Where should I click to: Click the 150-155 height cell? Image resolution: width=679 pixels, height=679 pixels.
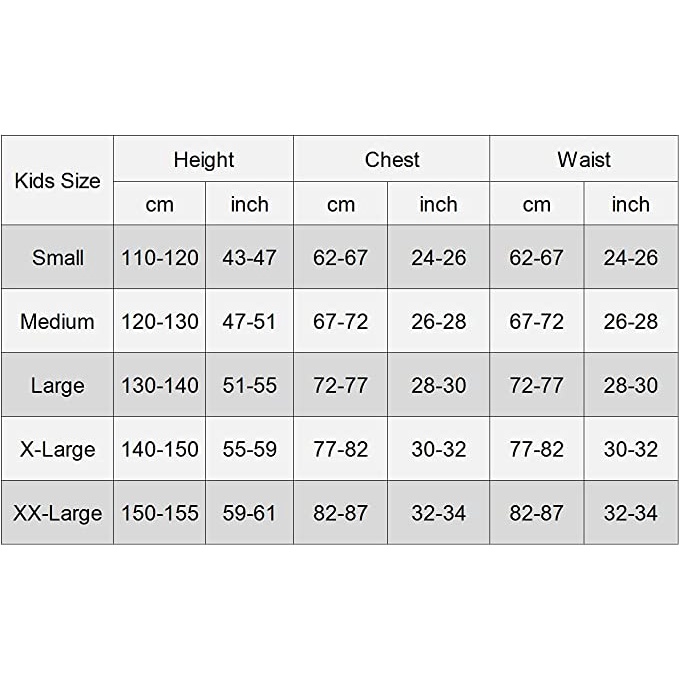(160, 514)
